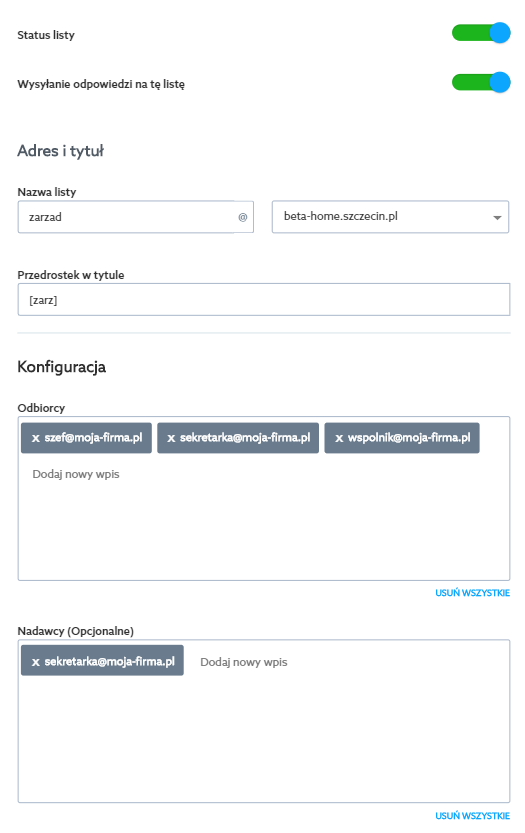This screenshot has width=525, height=833.
Task: Click Dodaj nowy wpis in Odbiorcy box
Action: (x=76, y=474)
